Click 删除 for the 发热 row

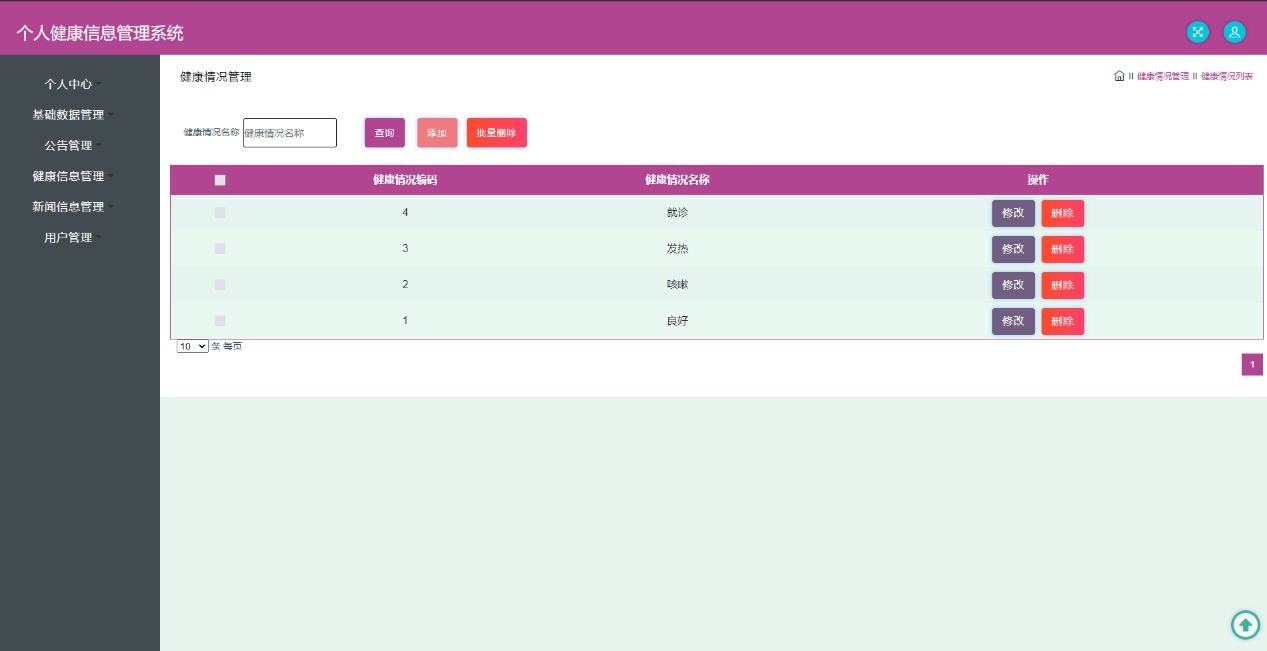point(1063,249)
